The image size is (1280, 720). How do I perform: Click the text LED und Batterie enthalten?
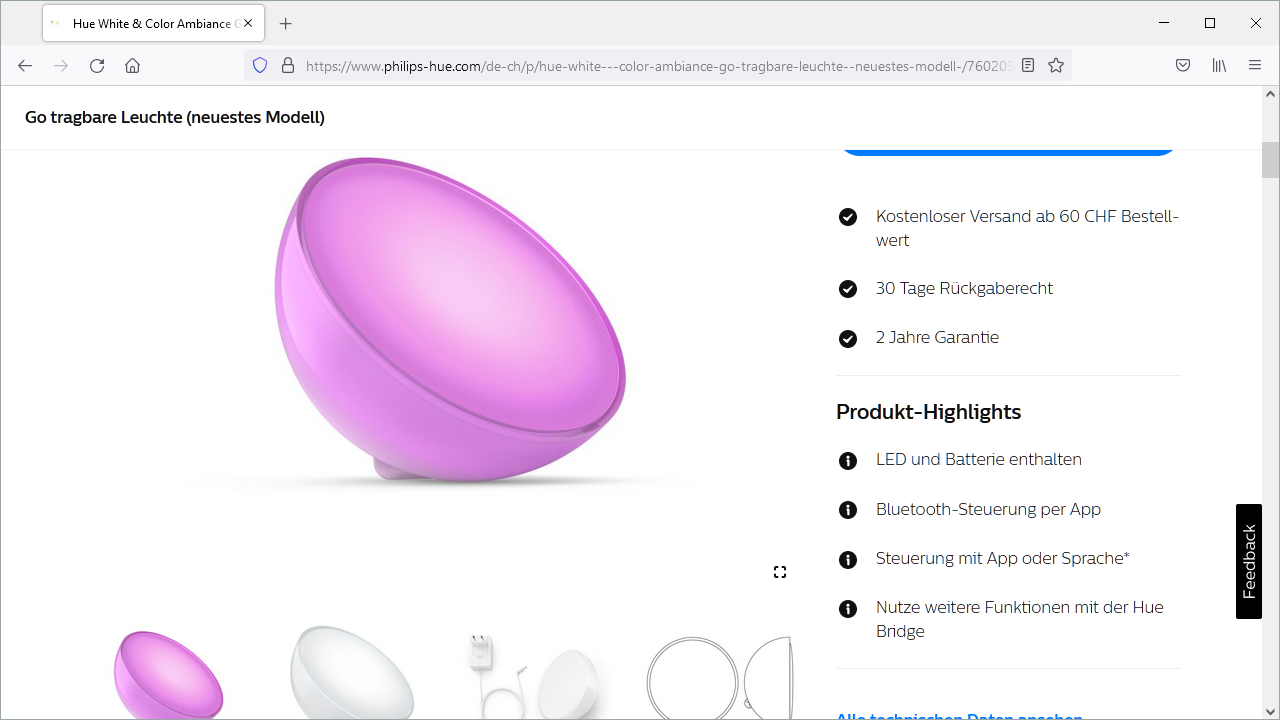979,459
